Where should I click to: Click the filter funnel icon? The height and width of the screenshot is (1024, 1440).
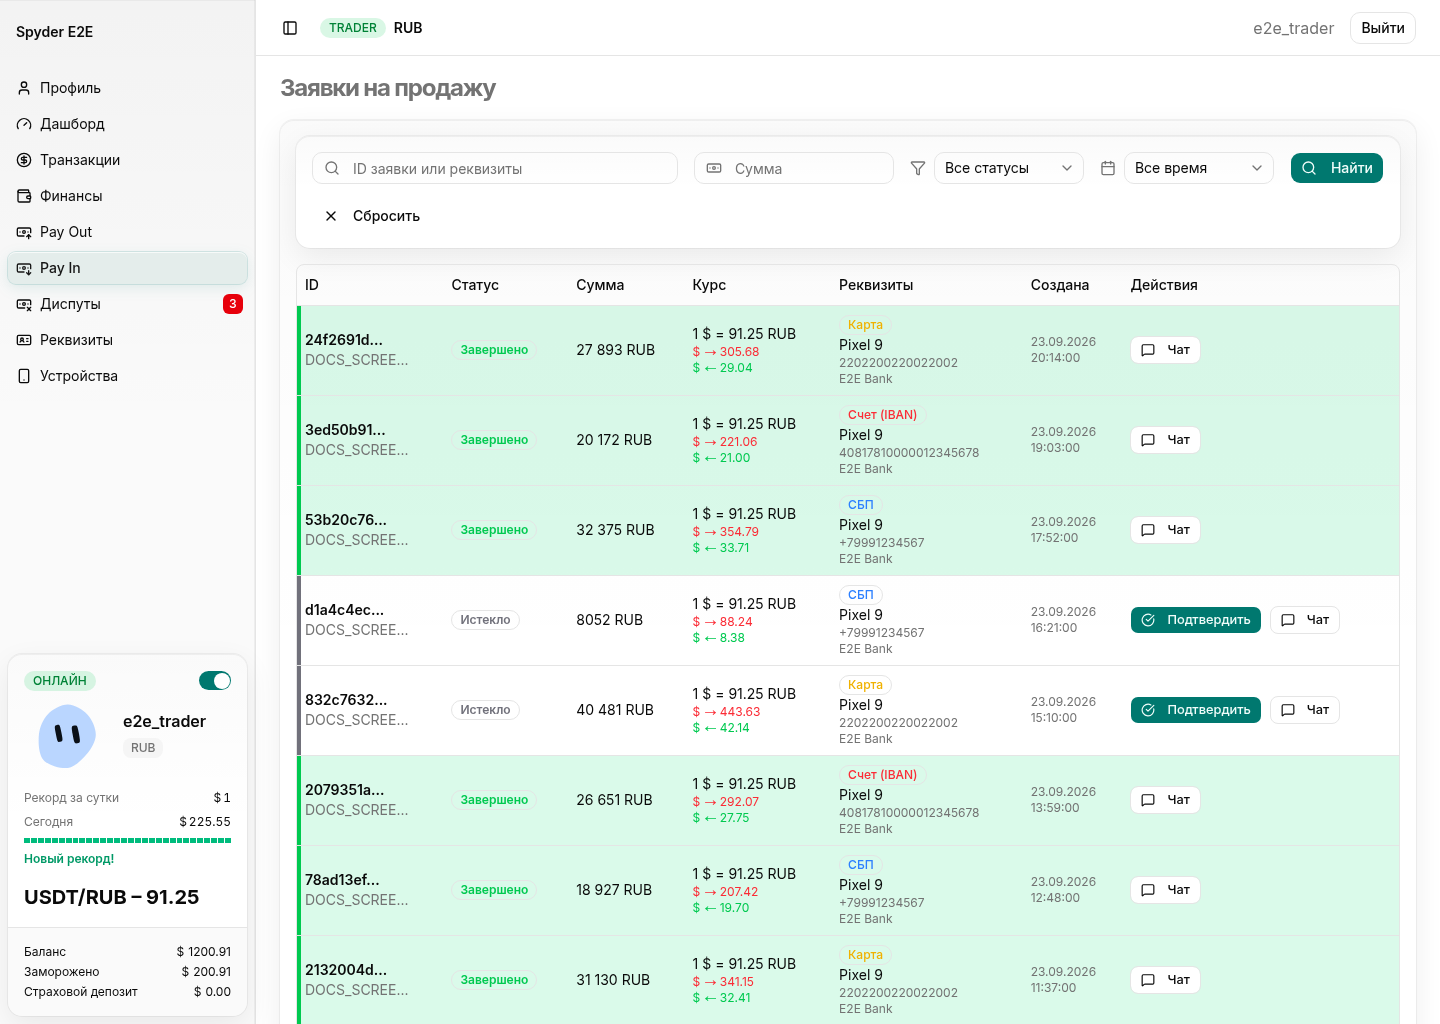click(917, 168)
